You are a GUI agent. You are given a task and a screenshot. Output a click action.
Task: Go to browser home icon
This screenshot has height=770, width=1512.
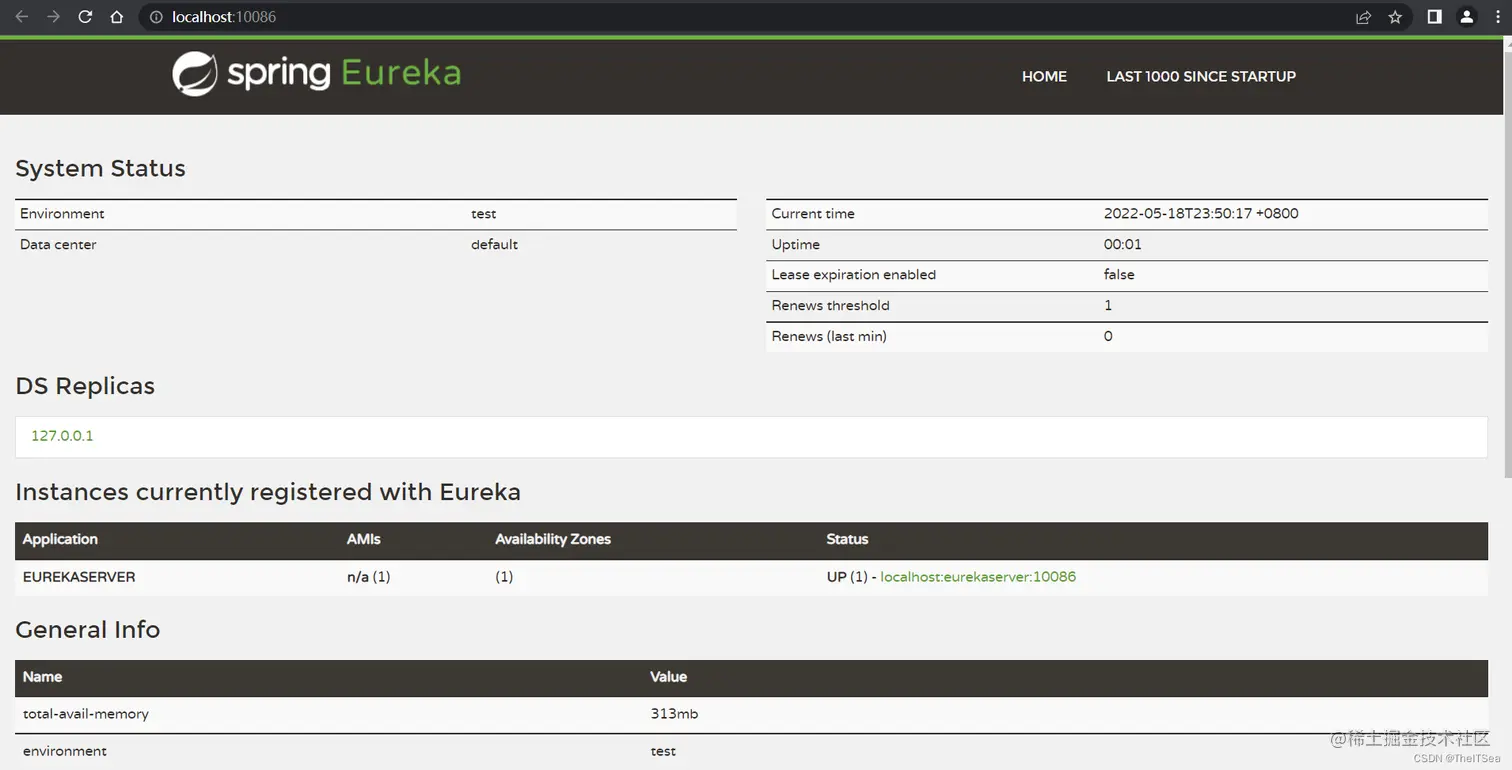pyautogui.click(x=117, y=17)
